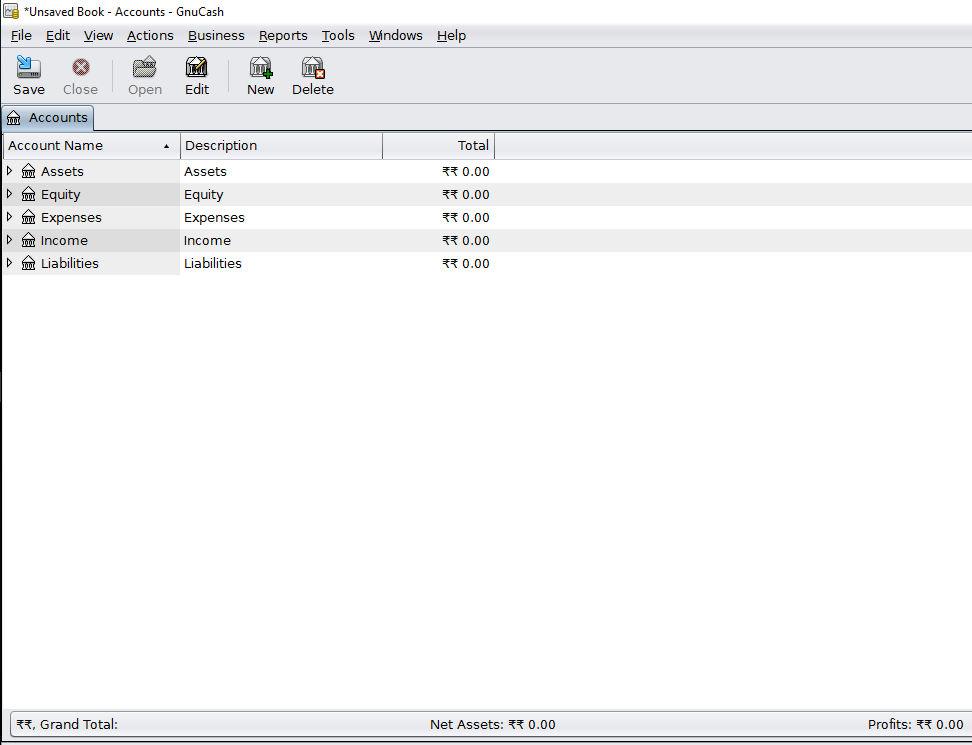Click the Assets total 0.00 value
This screenshot has width=972, height=745.
pyautogui.click(x=466, y=171)
